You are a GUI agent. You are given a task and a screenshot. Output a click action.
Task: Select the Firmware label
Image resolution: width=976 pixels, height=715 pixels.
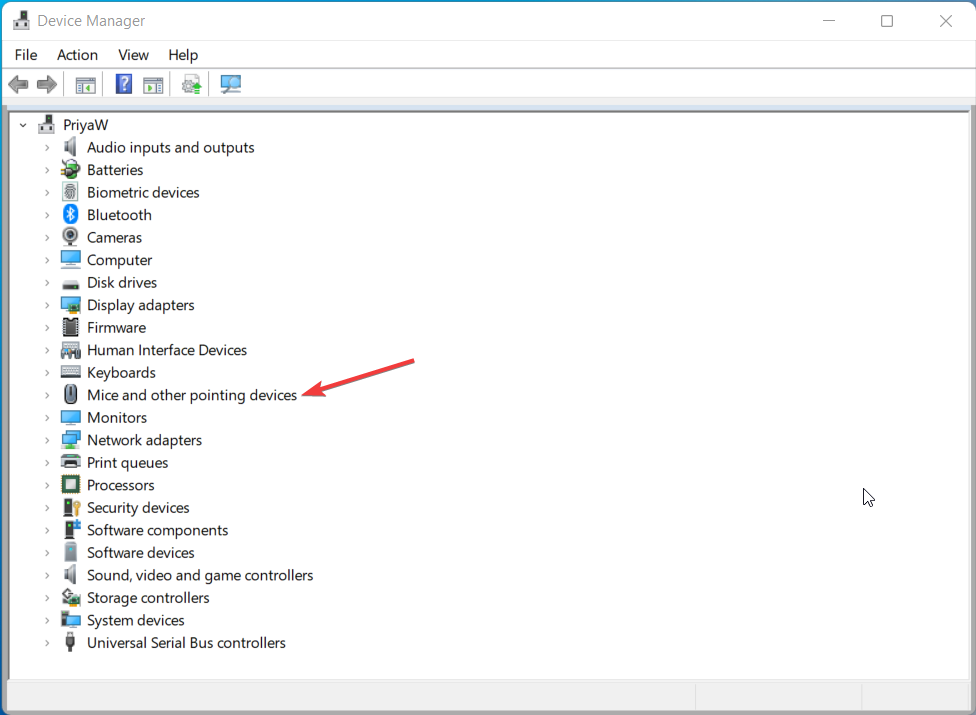[116, 327]
